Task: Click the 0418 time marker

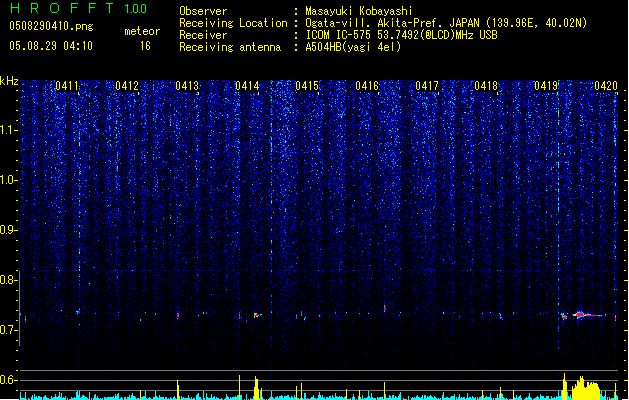Action: 486,86
